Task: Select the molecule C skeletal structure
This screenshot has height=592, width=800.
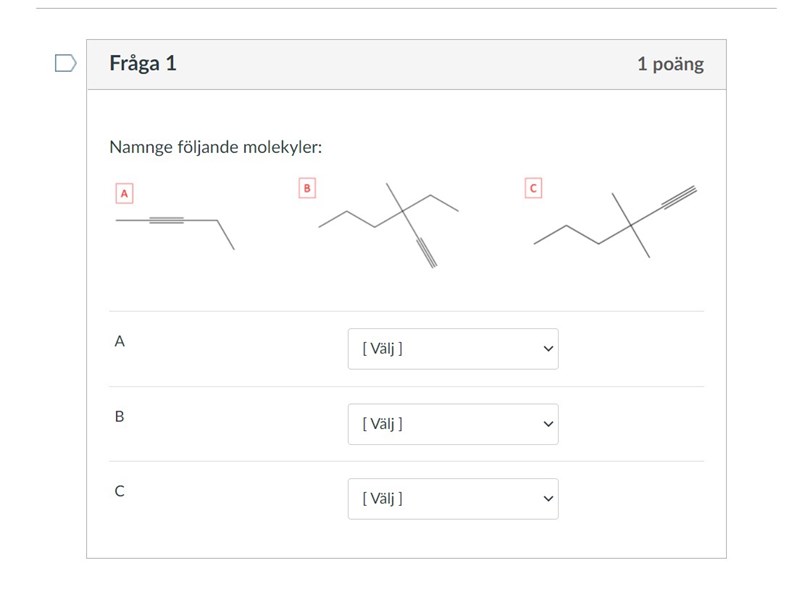Action: pyautogui.click(x=615, y=222)
